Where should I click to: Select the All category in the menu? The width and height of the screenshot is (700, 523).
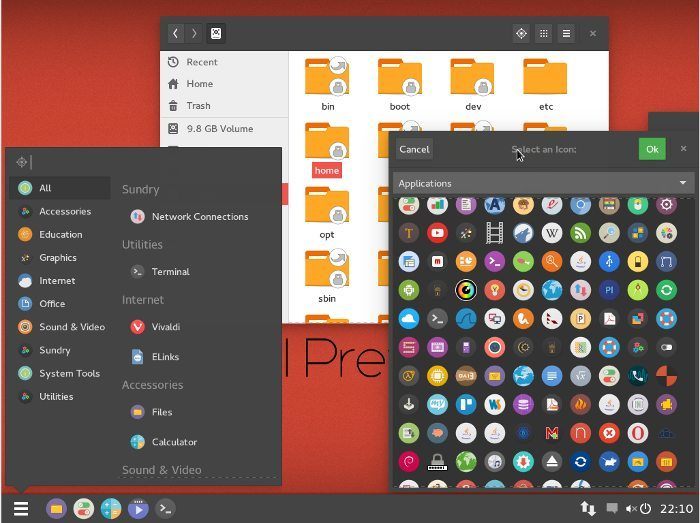(59, 188)
